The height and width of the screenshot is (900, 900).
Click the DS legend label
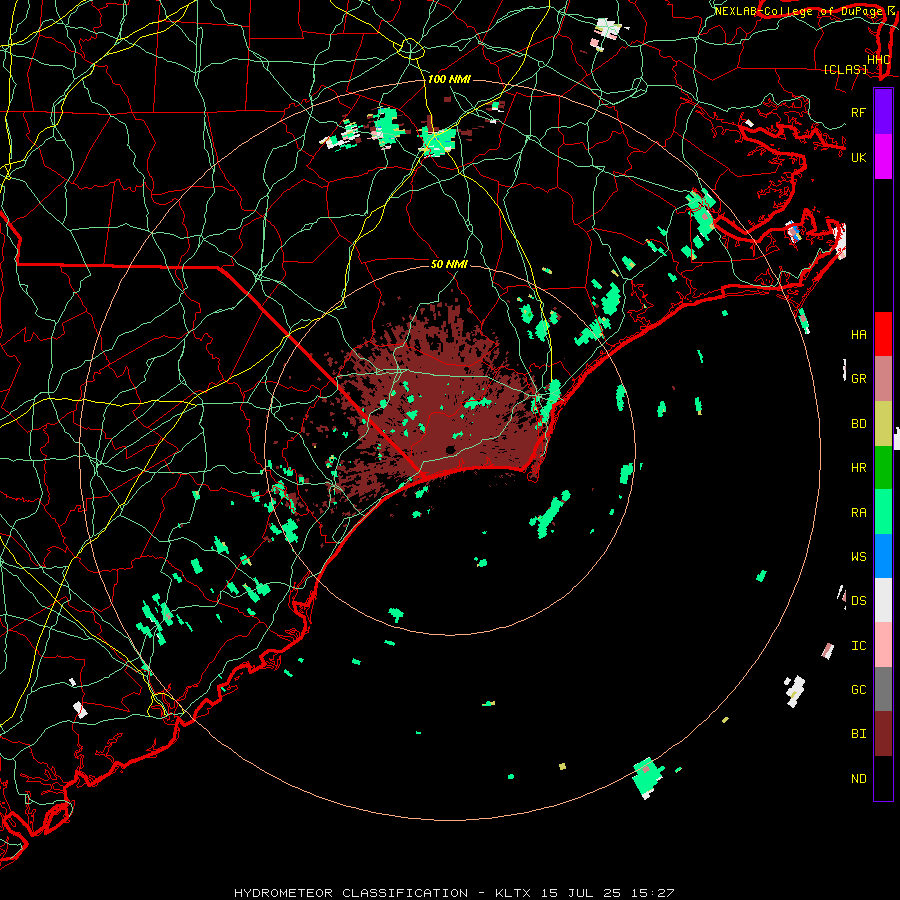tap(859, 601)
